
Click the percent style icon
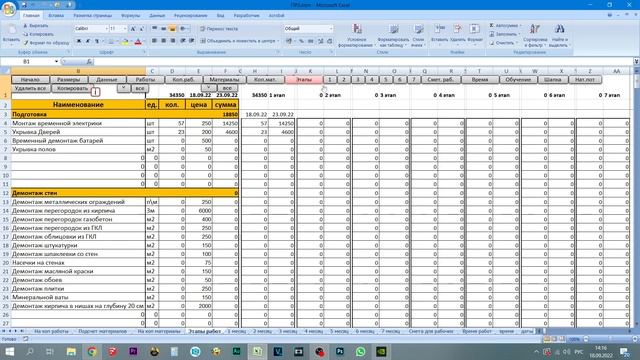click(301, 41)
